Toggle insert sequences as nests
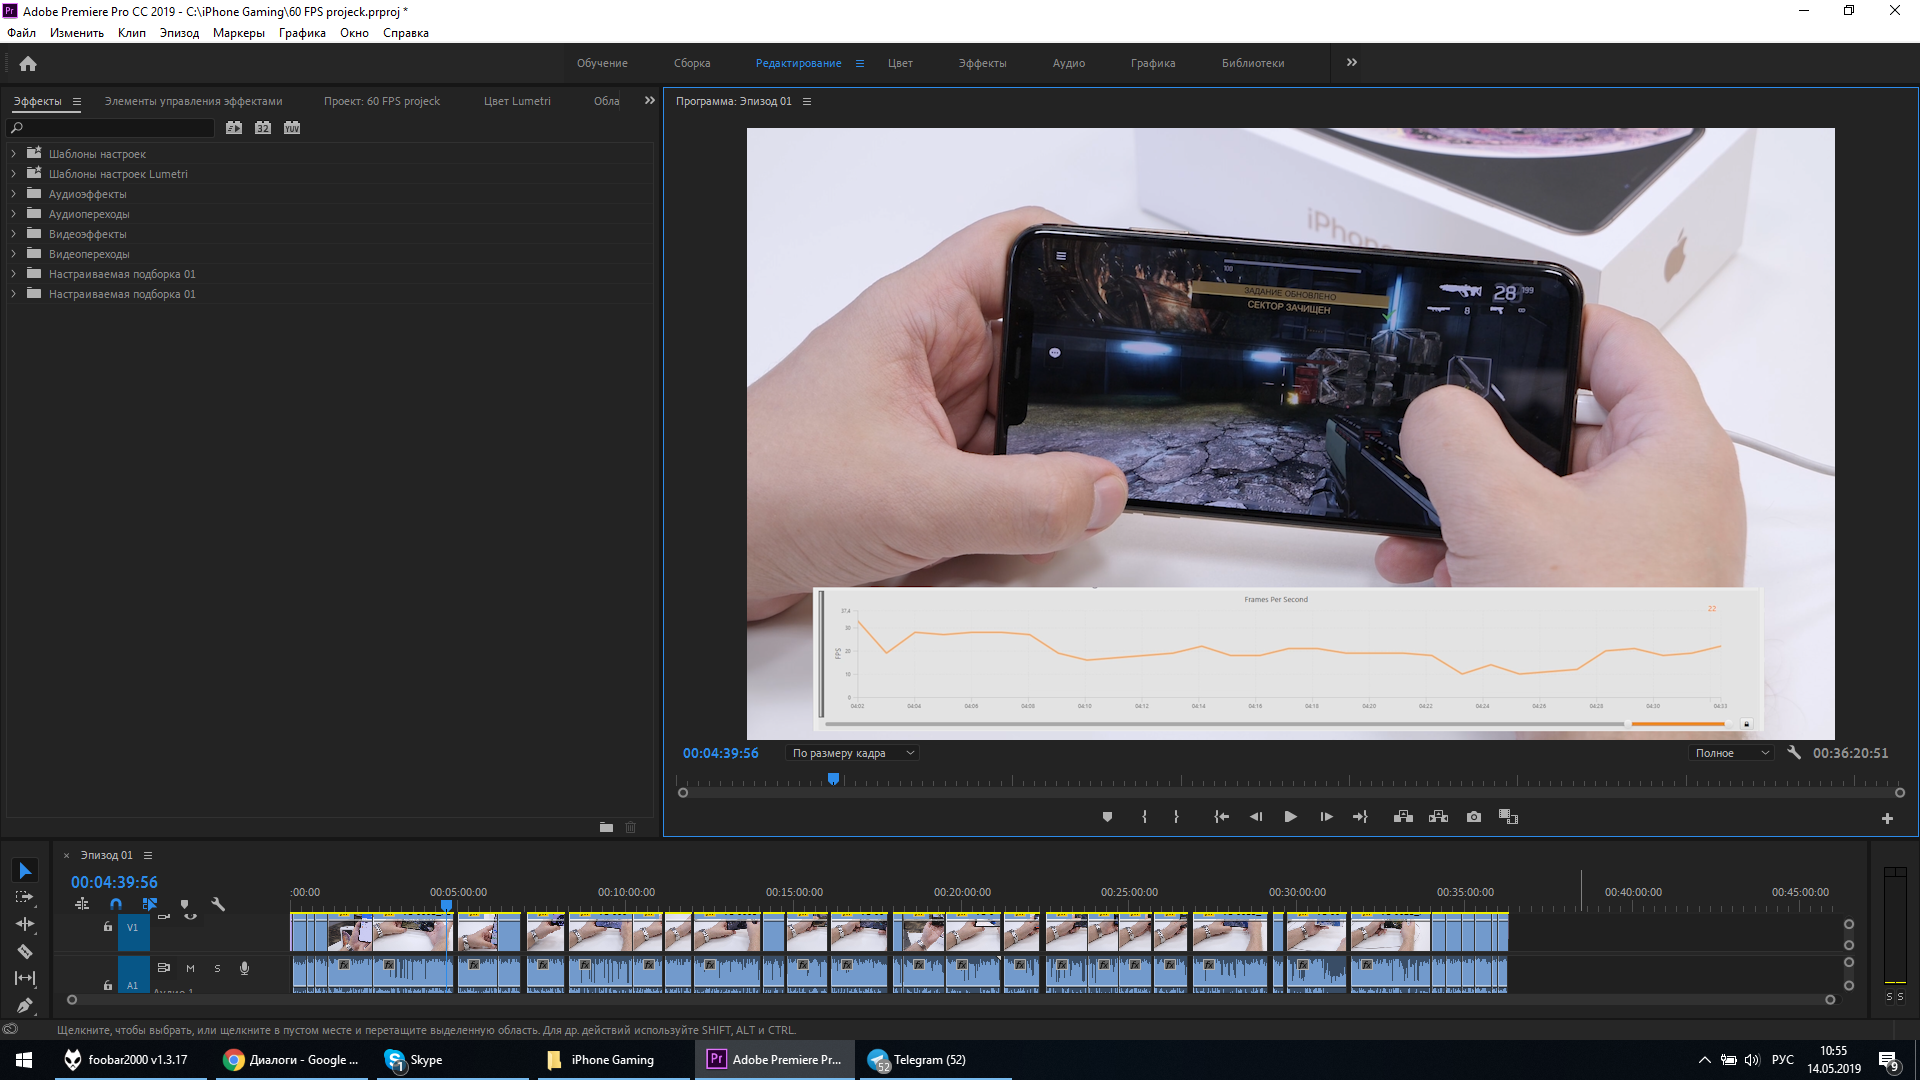This screenshot has width=1920, height=1080. pos(82,904)
